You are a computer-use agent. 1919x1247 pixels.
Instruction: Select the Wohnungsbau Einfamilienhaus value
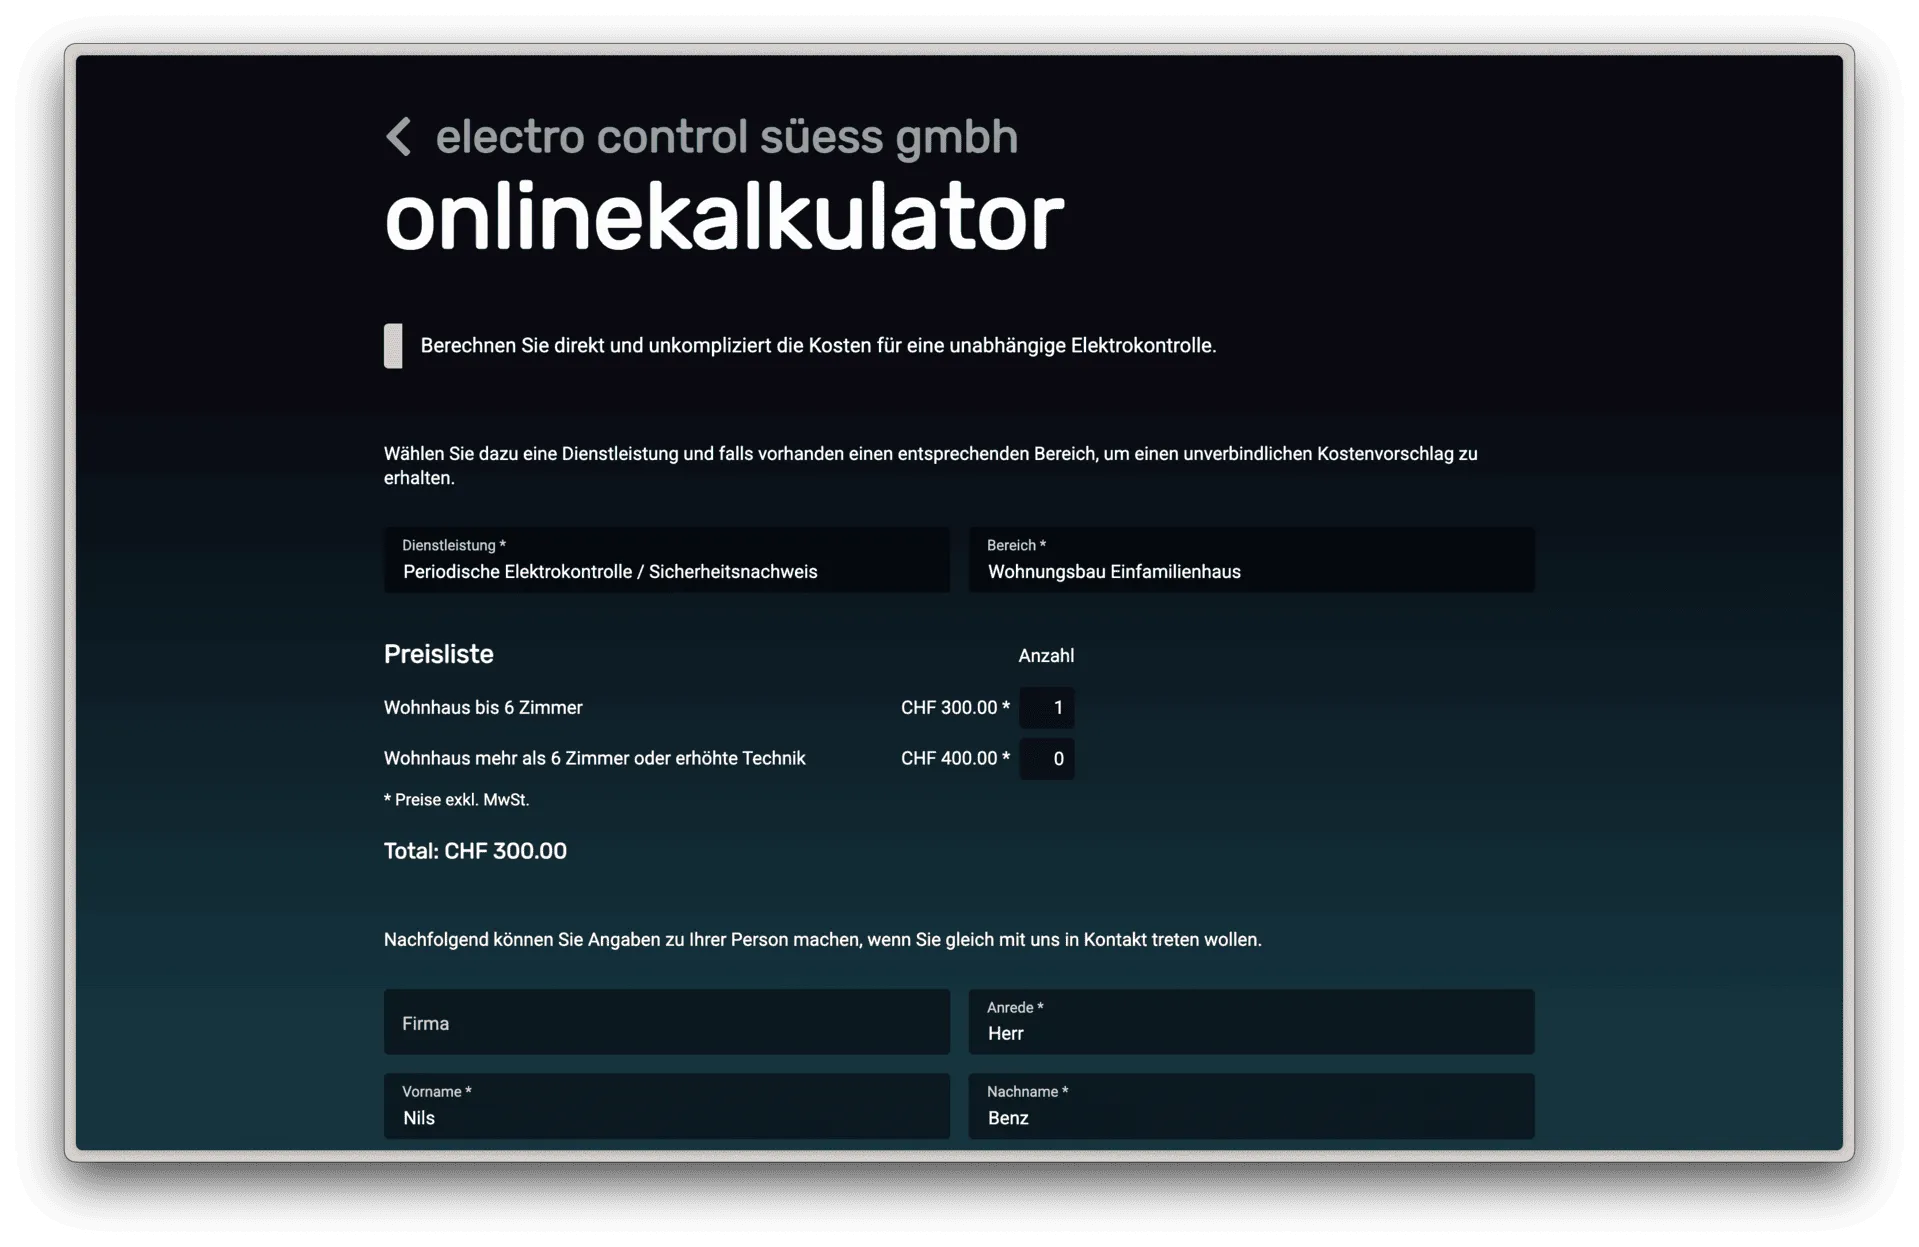(x=1114, y=572)
